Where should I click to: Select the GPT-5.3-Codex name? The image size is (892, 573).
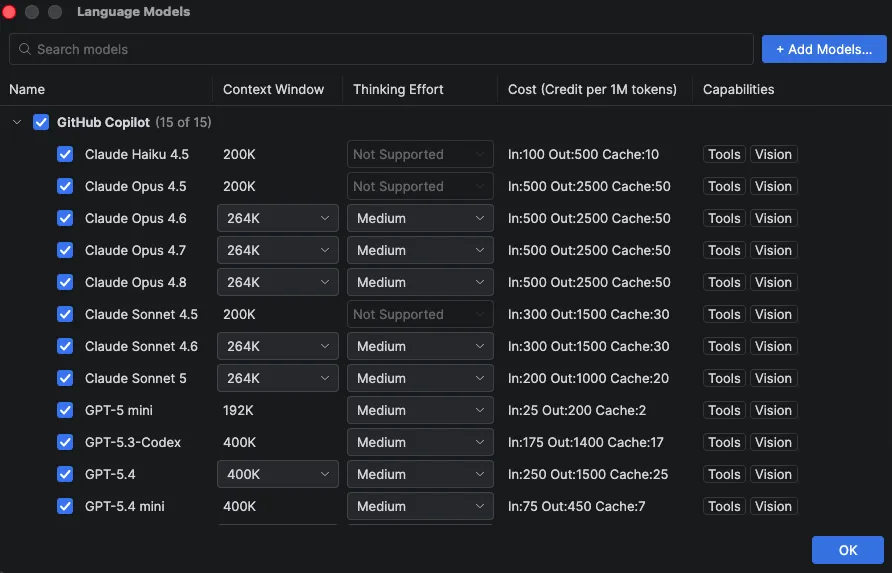(133, 442)
